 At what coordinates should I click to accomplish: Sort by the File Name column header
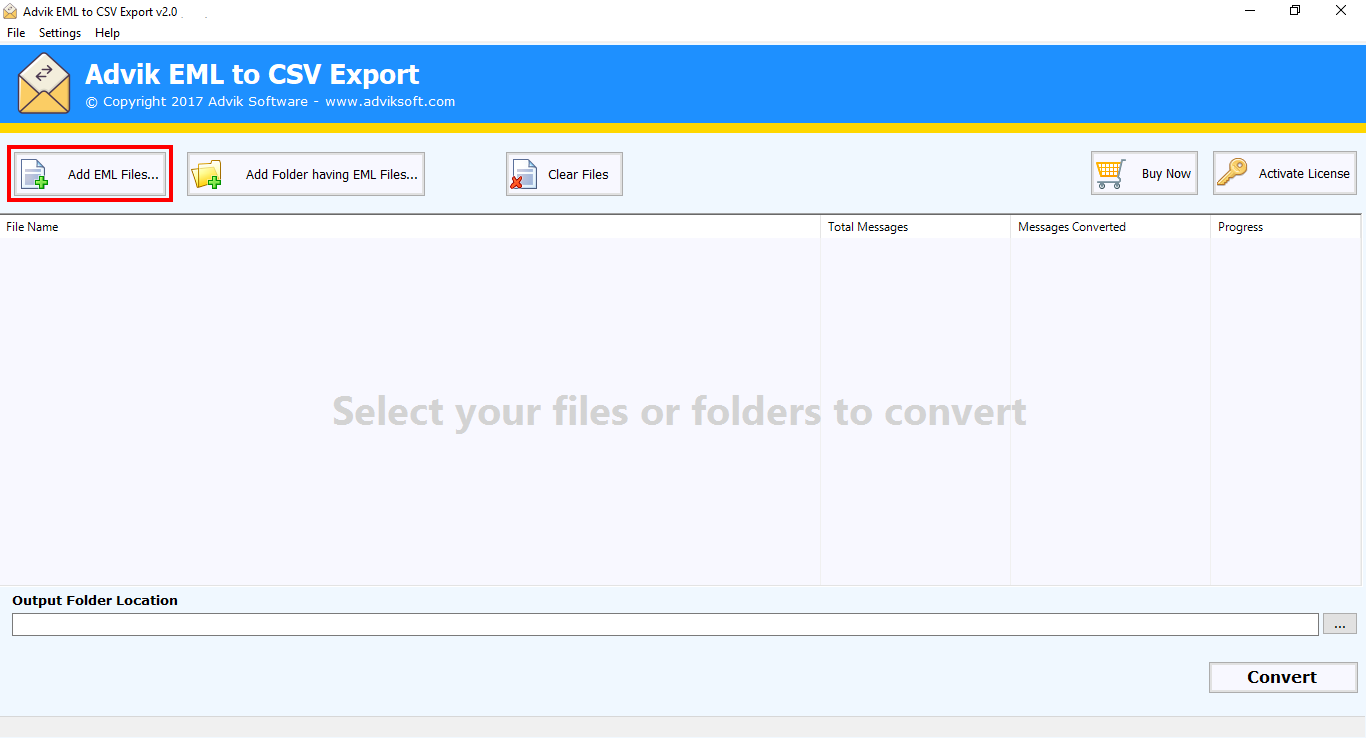click(32, 227)
